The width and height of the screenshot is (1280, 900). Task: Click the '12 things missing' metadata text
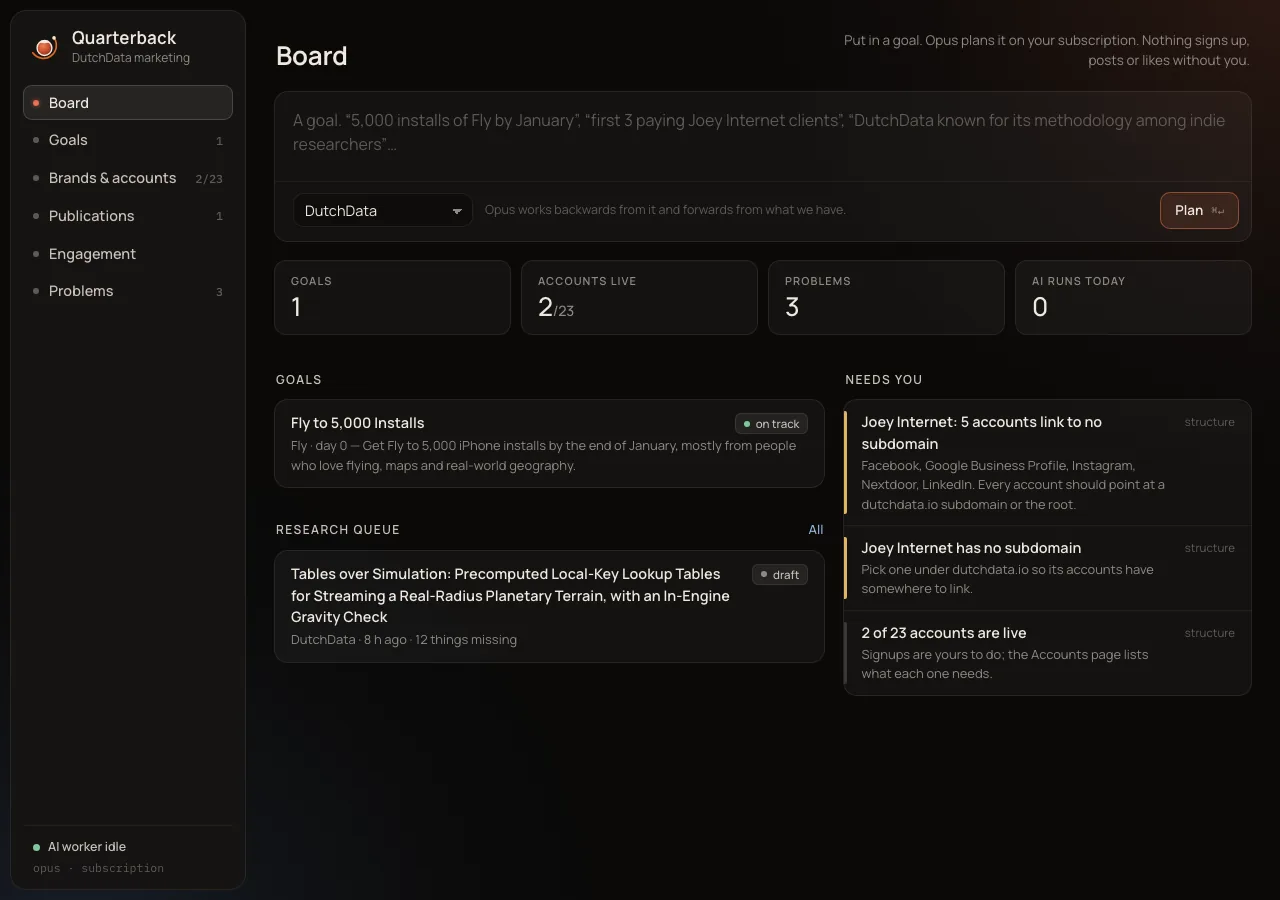(466, 640)
